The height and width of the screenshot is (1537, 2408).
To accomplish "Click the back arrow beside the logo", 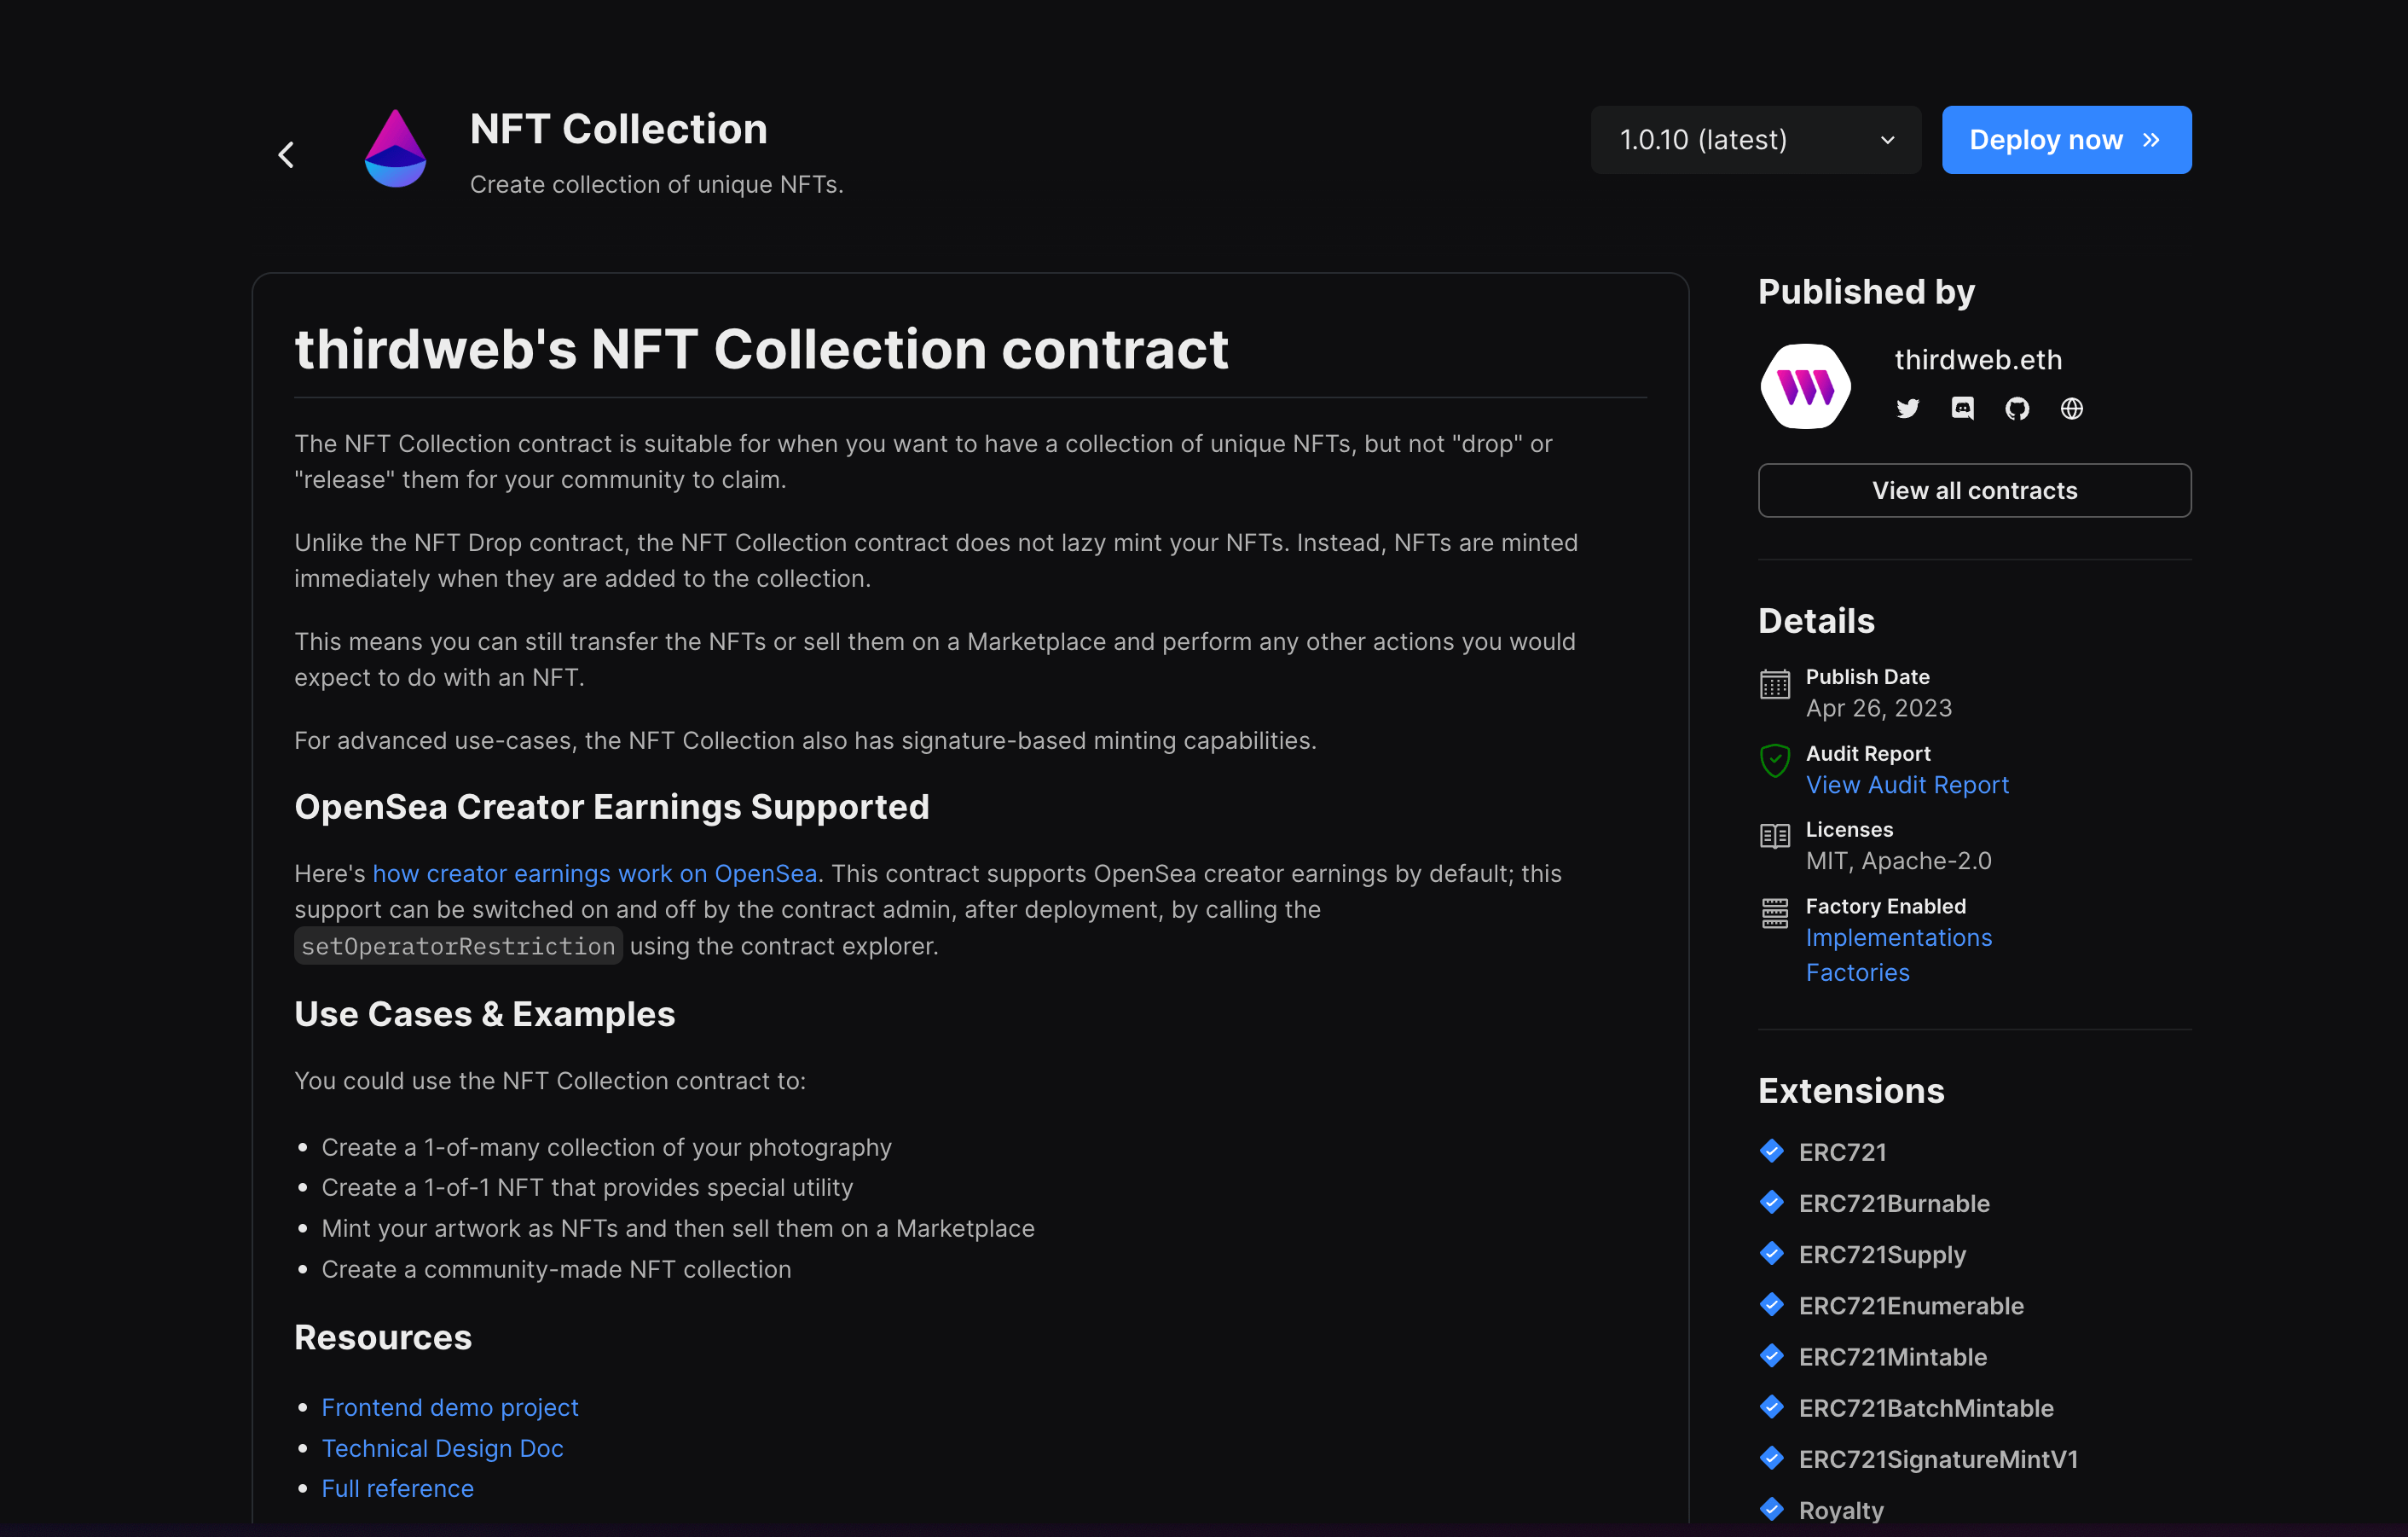I will [286, 154].
